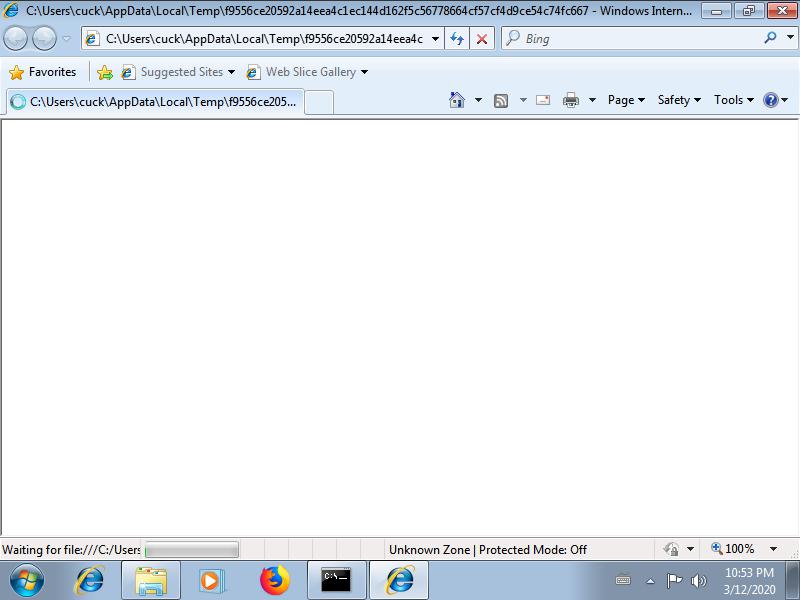Click the RSS Feeds icon
The width and height of the screenshot is (800, 600).
pos(501,101)
